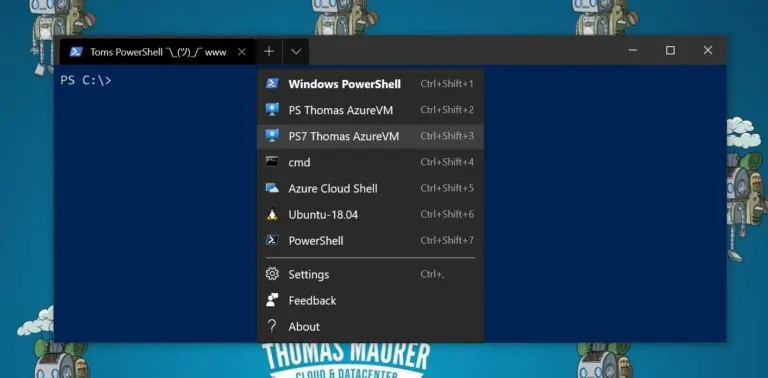The width and height of the screenshot is (768, 378).
Task: Click the Ctrl+Shift+7 shortcut text
Action: [447, 240]
